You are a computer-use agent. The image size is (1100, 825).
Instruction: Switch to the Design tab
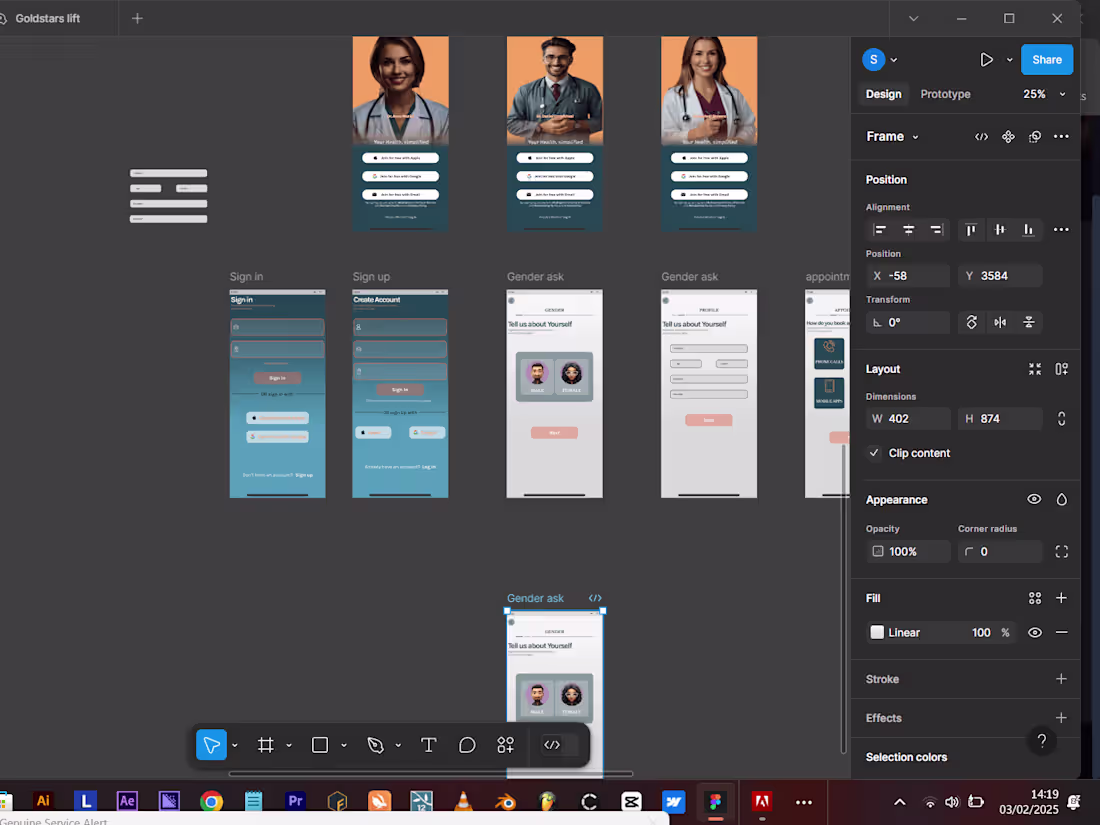tap(883, 94)
